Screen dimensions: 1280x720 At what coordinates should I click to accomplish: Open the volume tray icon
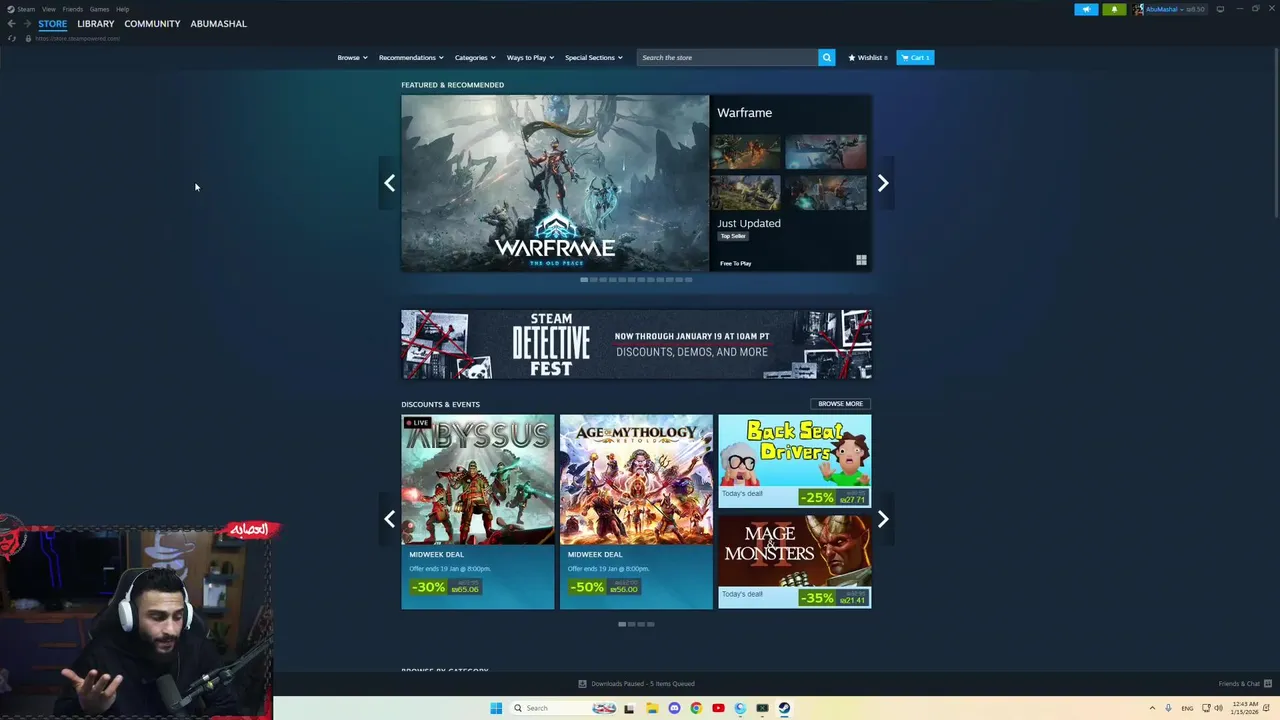click(x=1218, y=708)
